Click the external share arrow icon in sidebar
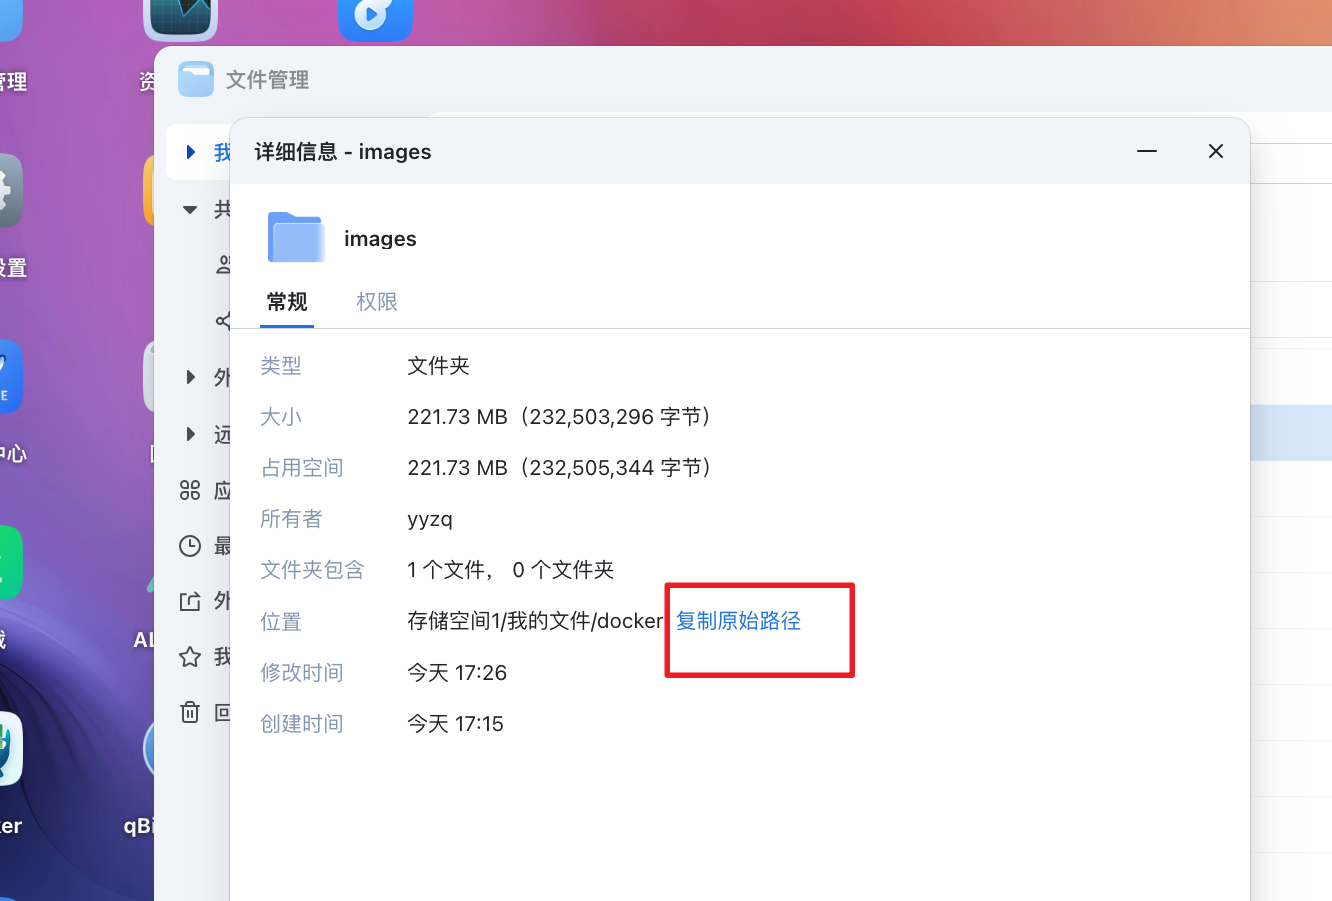 pyautogui.click(x=190, y=601)
